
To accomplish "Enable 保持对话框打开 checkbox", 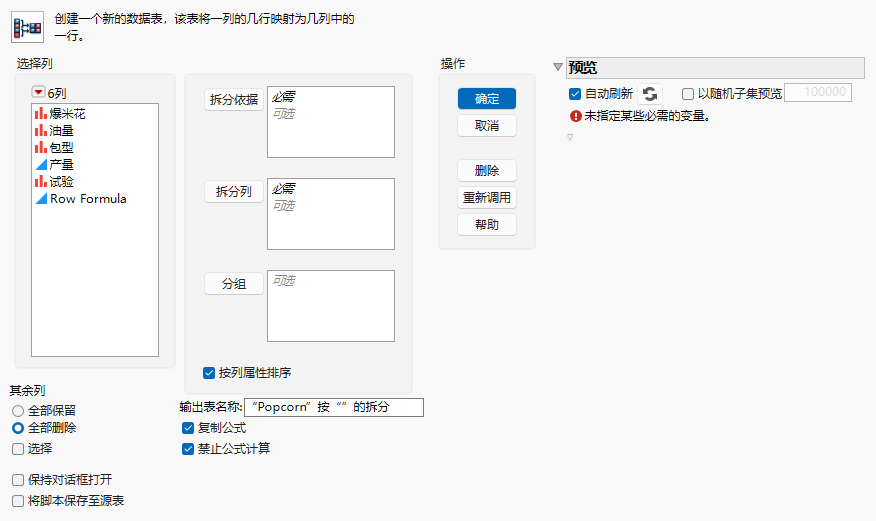I will point(18,480).
